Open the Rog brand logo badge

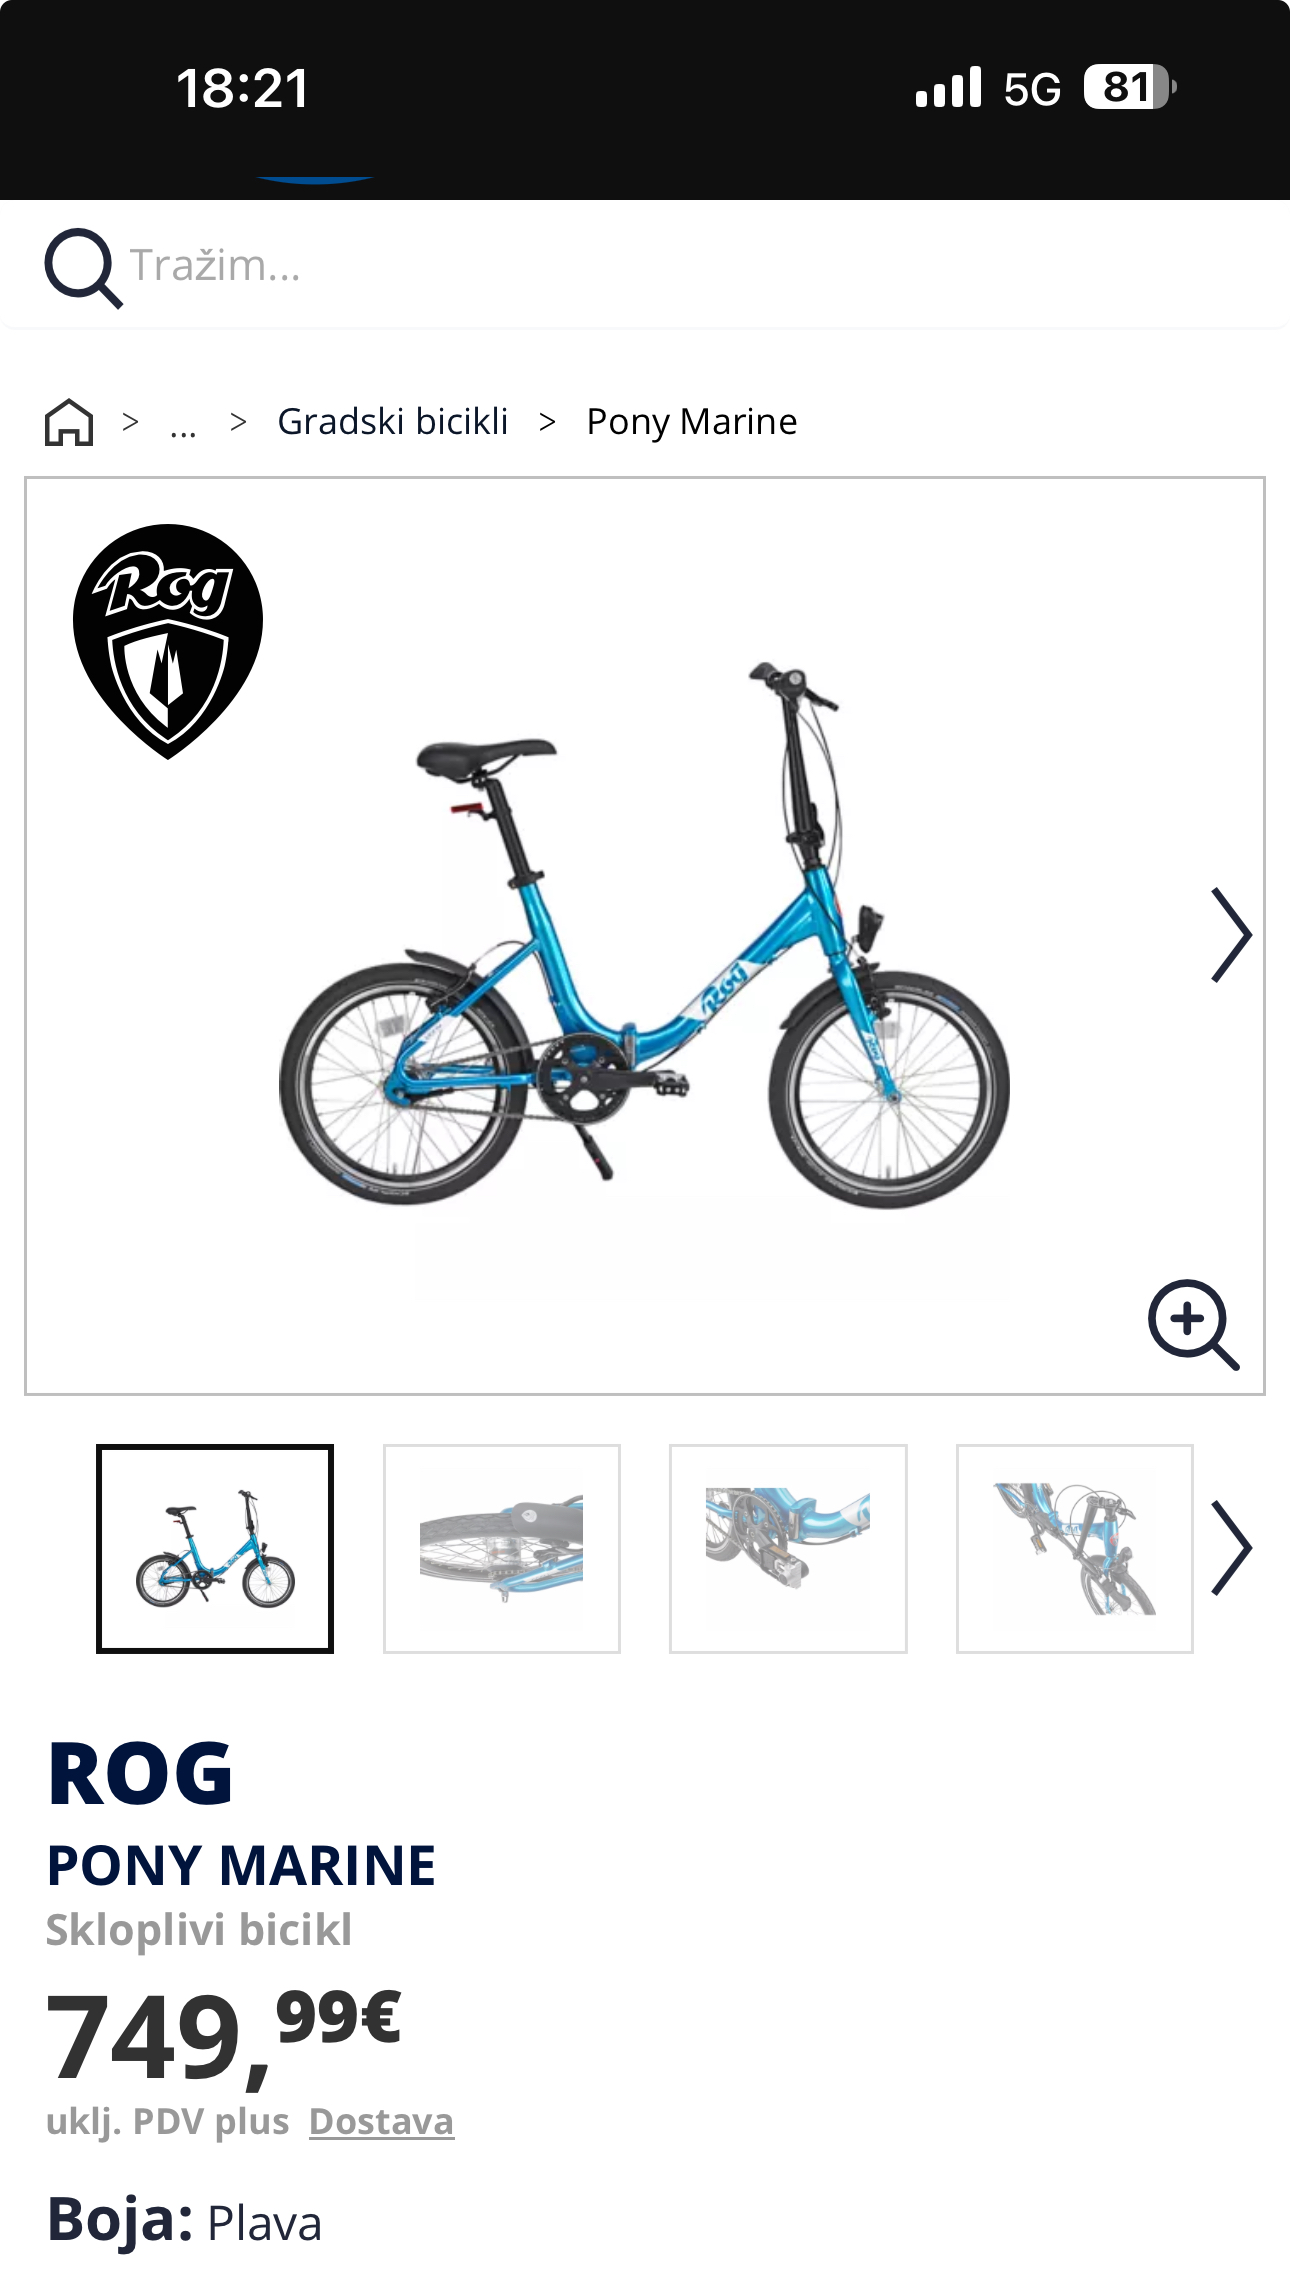tap(168, 641)
